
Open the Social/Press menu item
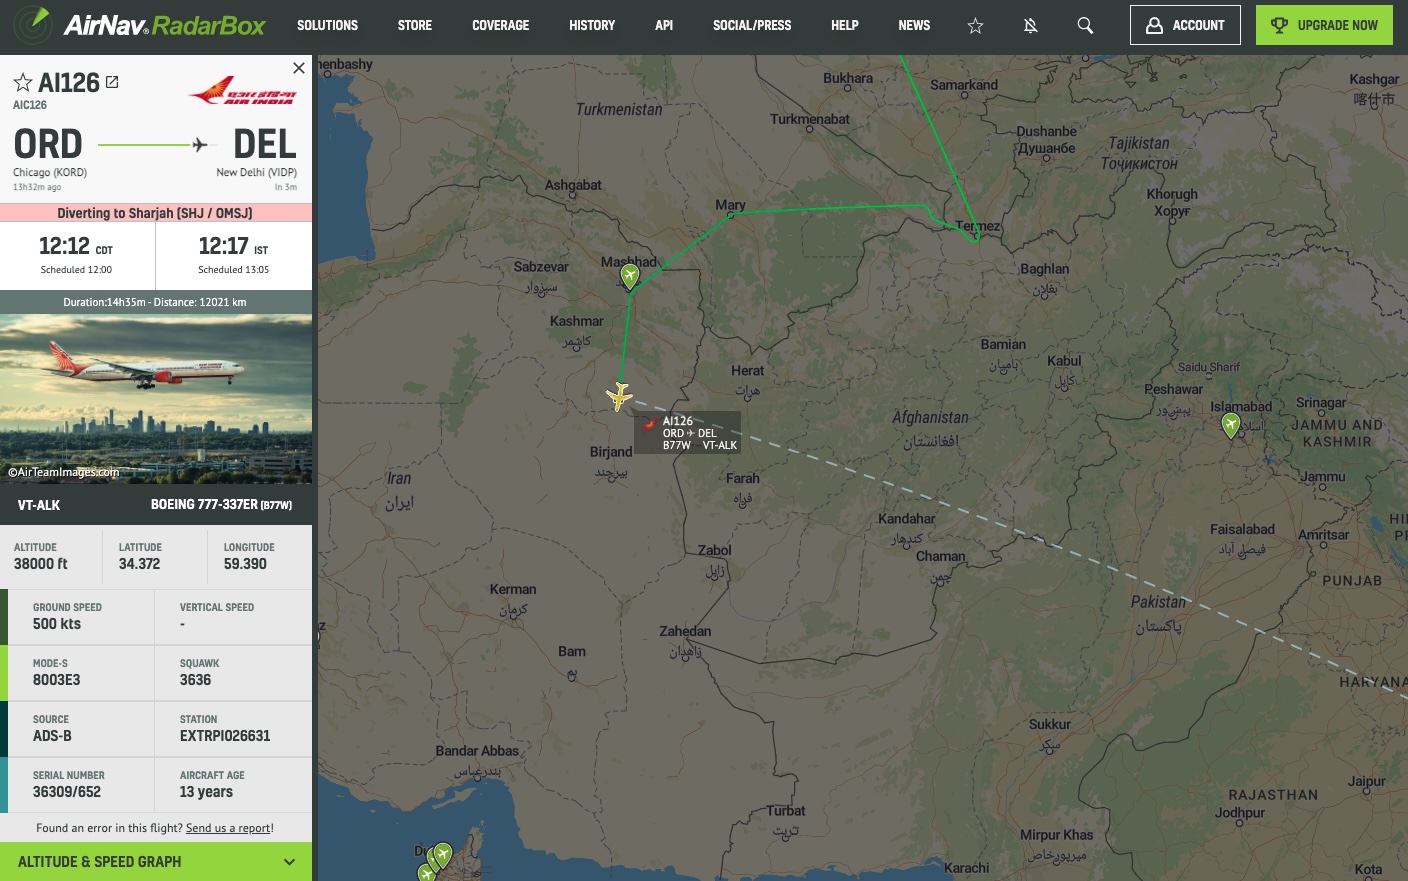click(x=752, y=25)
